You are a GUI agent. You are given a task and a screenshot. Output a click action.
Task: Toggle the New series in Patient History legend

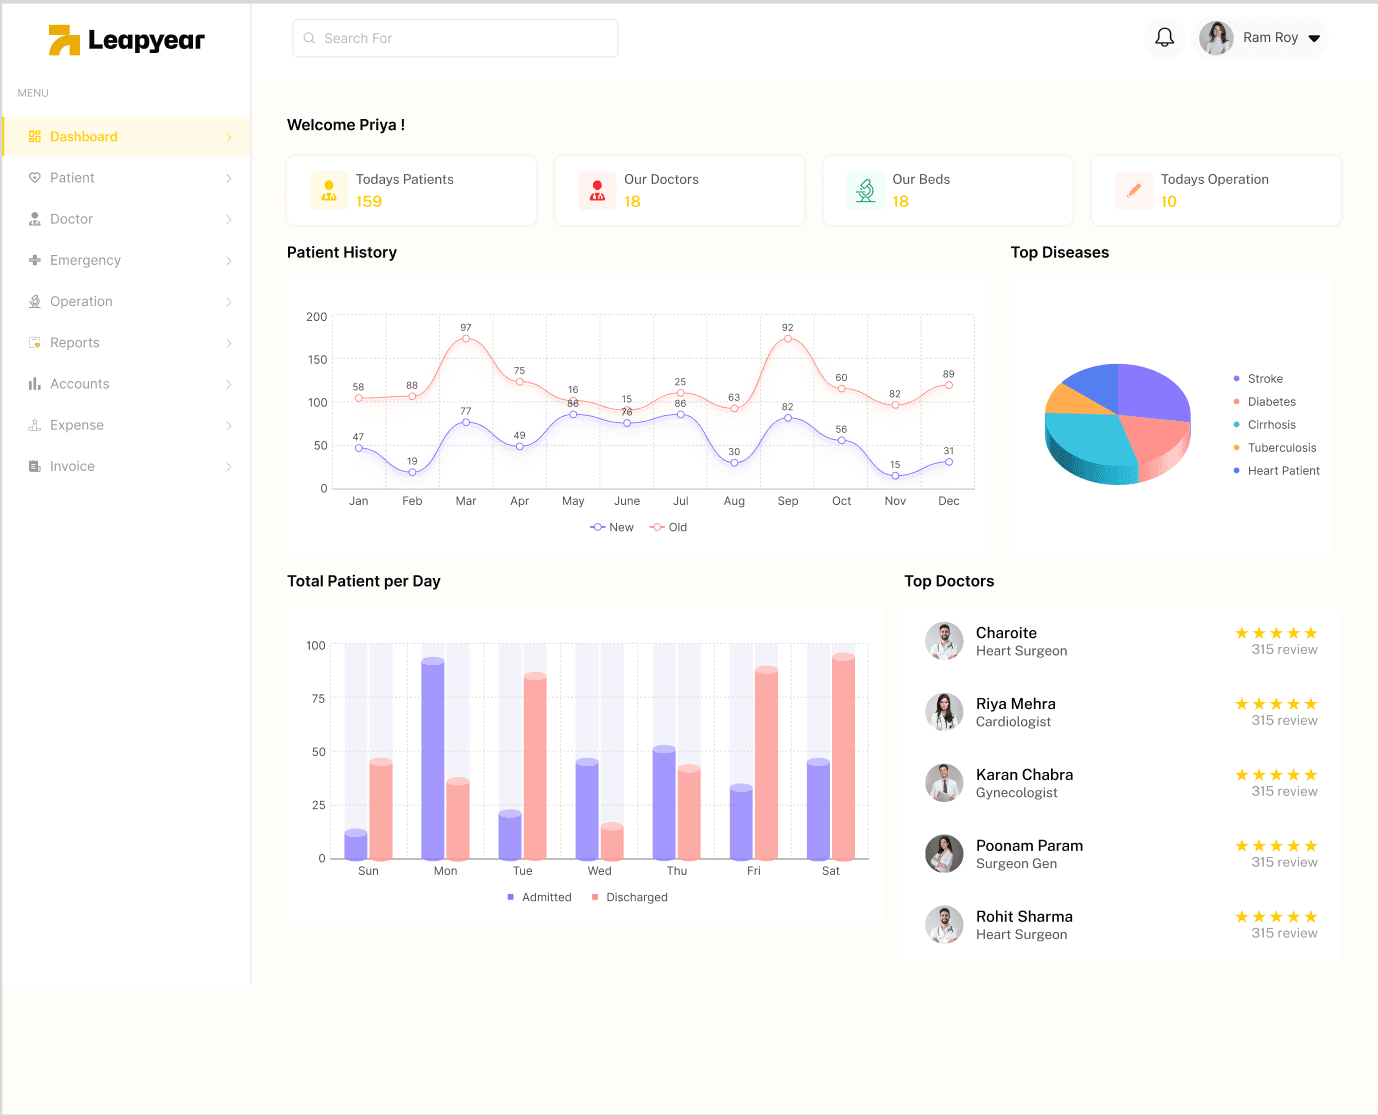click(611, 527)
